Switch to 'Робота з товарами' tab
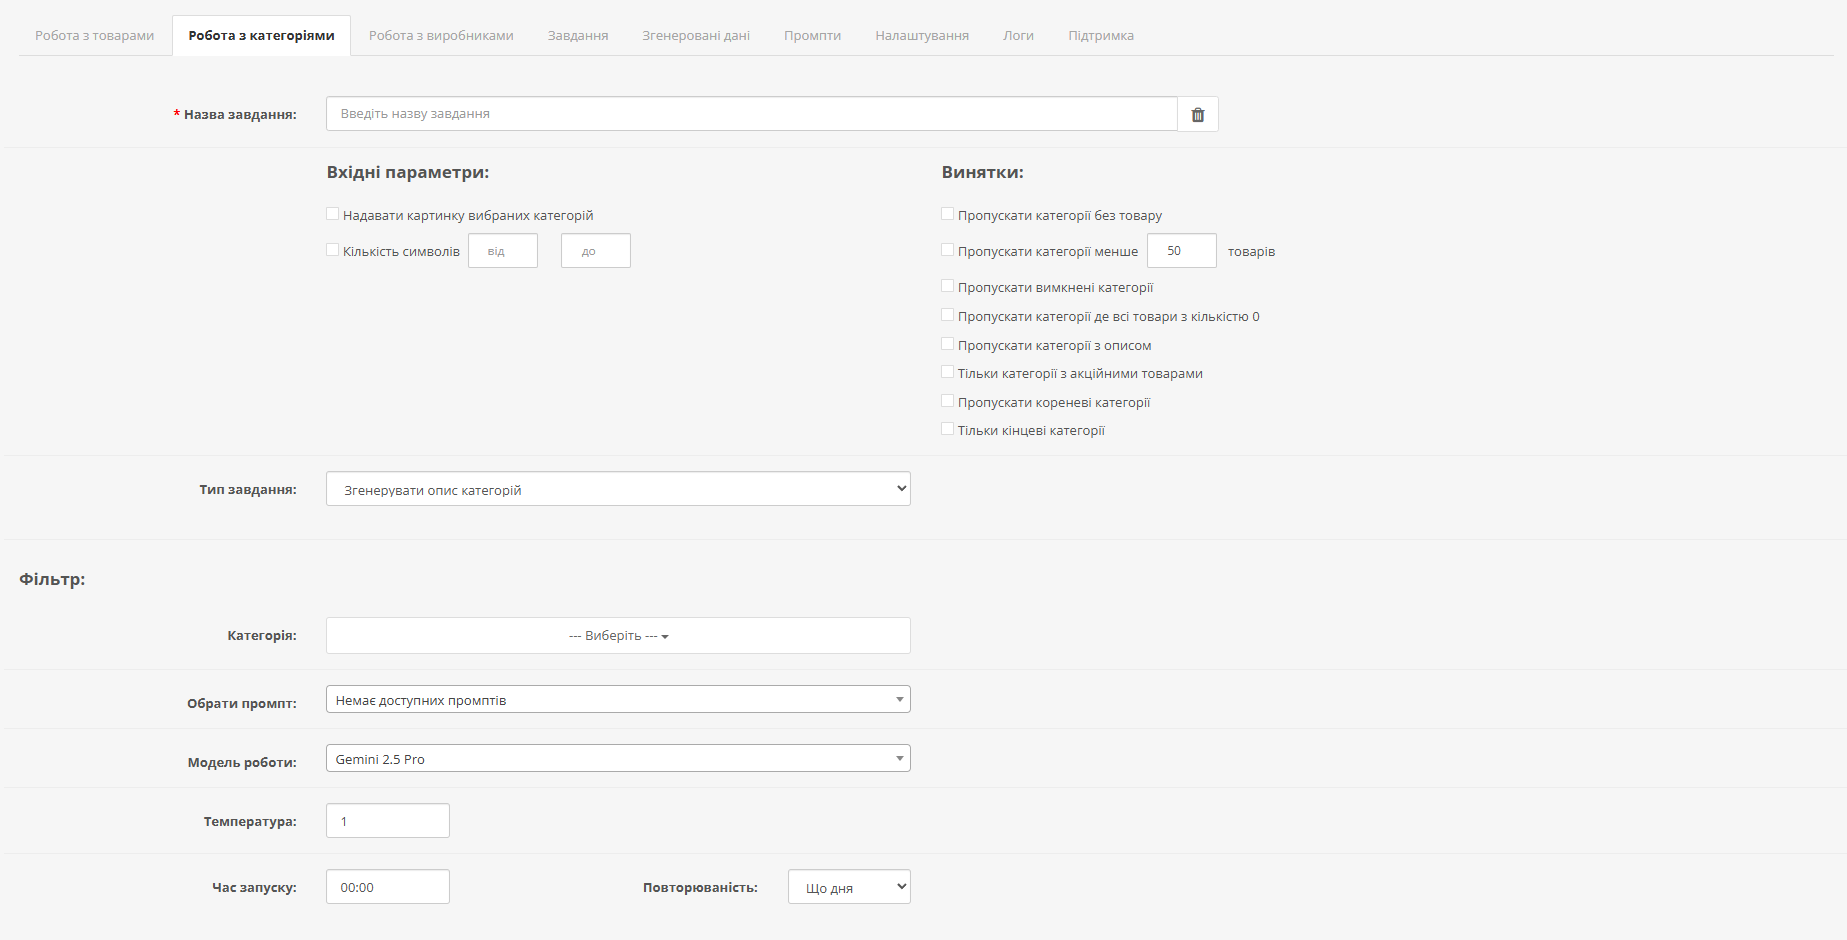 [95, 36]
